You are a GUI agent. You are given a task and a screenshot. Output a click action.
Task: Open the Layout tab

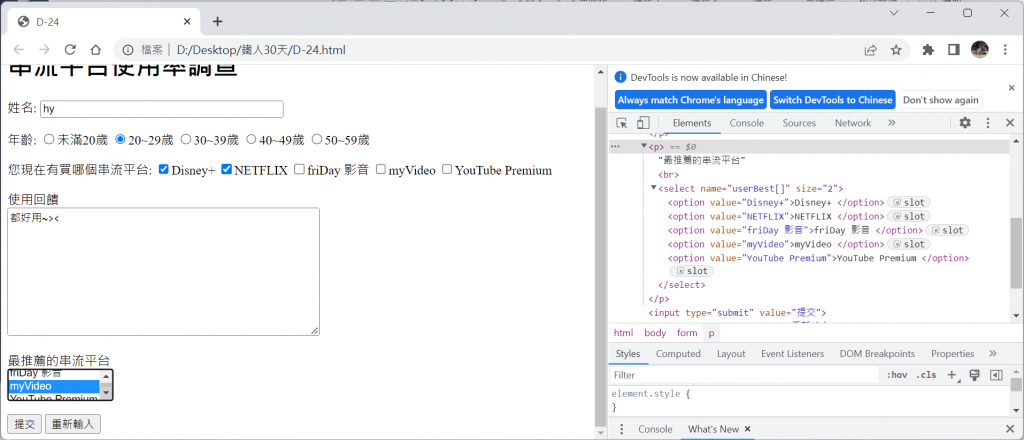pyautogui.click(x=731, y=353)
